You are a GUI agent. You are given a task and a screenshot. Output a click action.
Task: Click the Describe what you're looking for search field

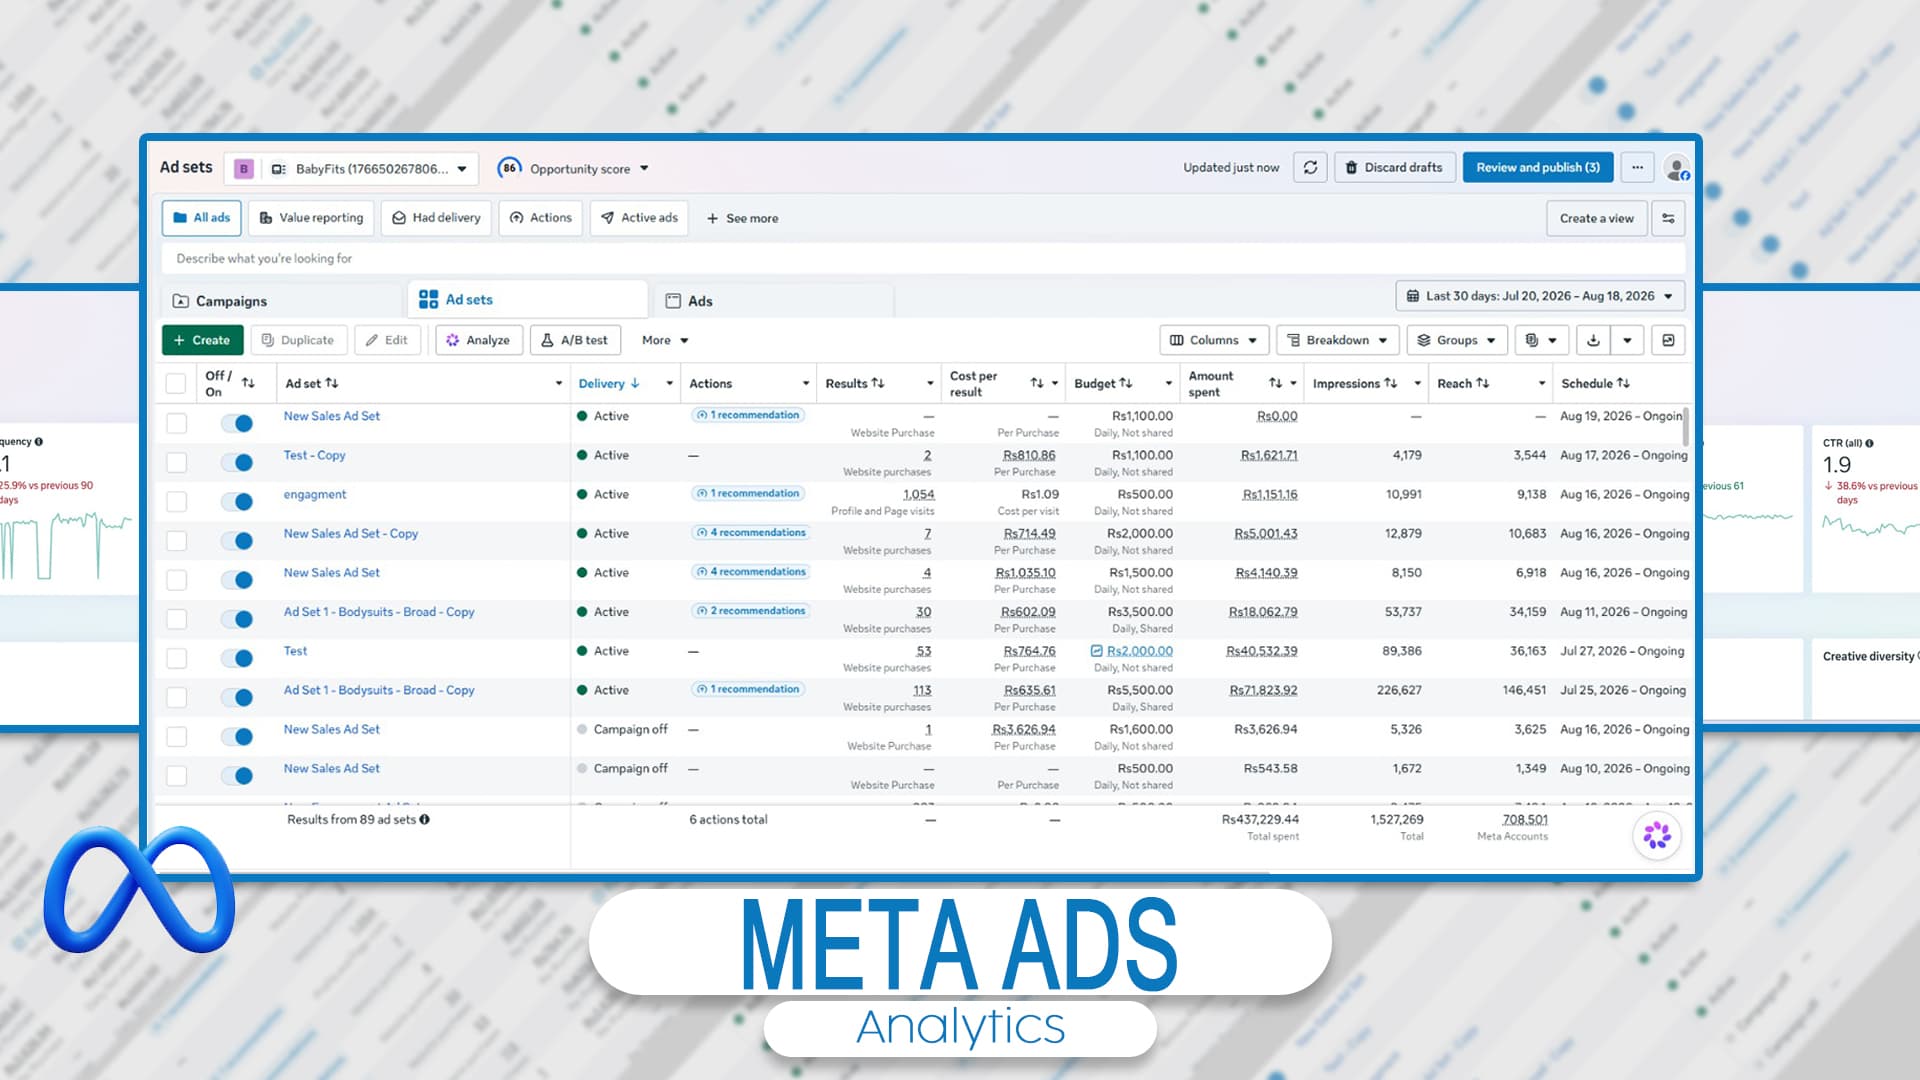(923, 258)
